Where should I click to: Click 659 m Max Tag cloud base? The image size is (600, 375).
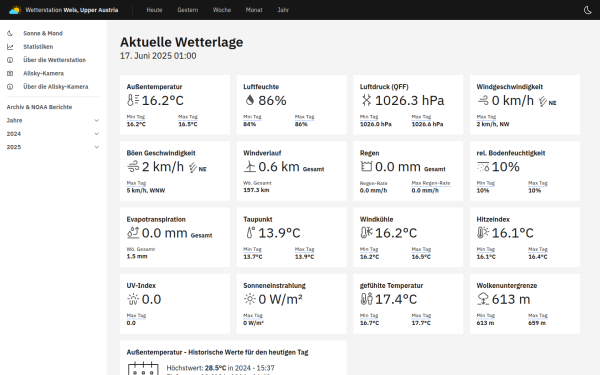click(537, 323)
